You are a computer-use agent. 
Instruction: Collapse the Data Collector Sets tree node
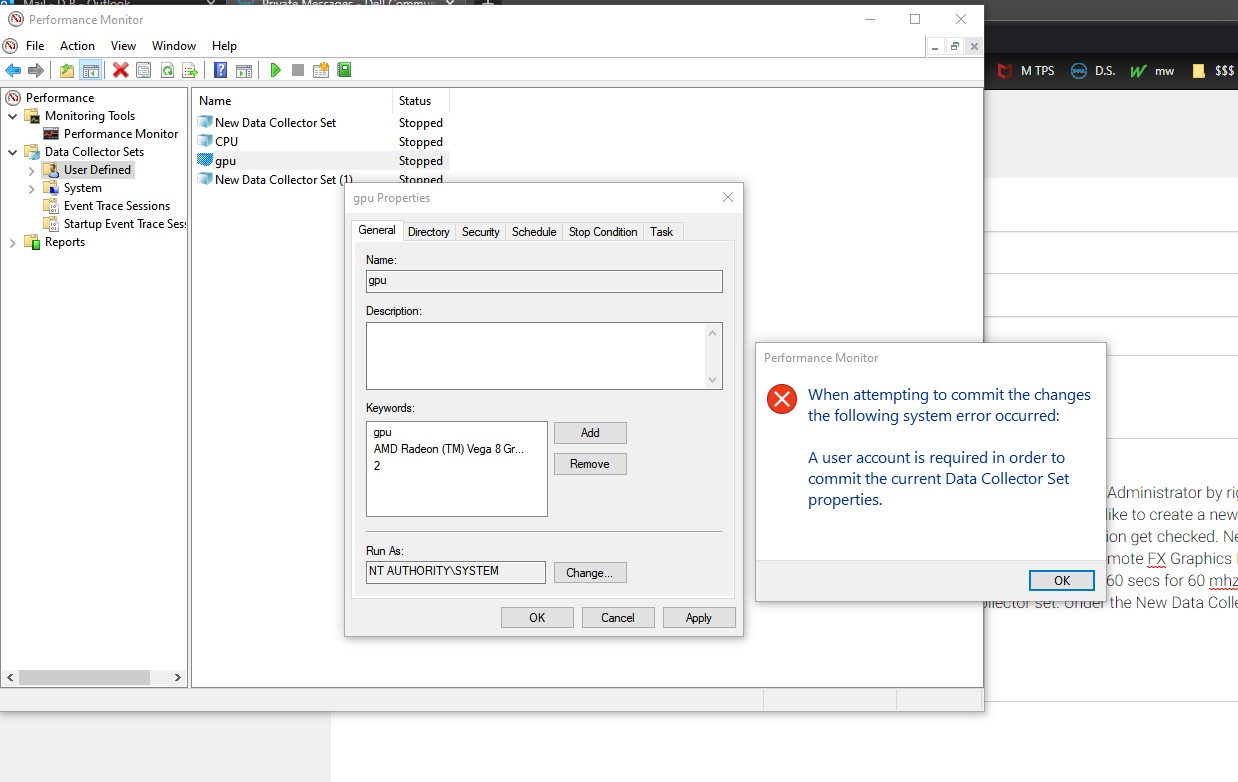click(x=13, y=152)
